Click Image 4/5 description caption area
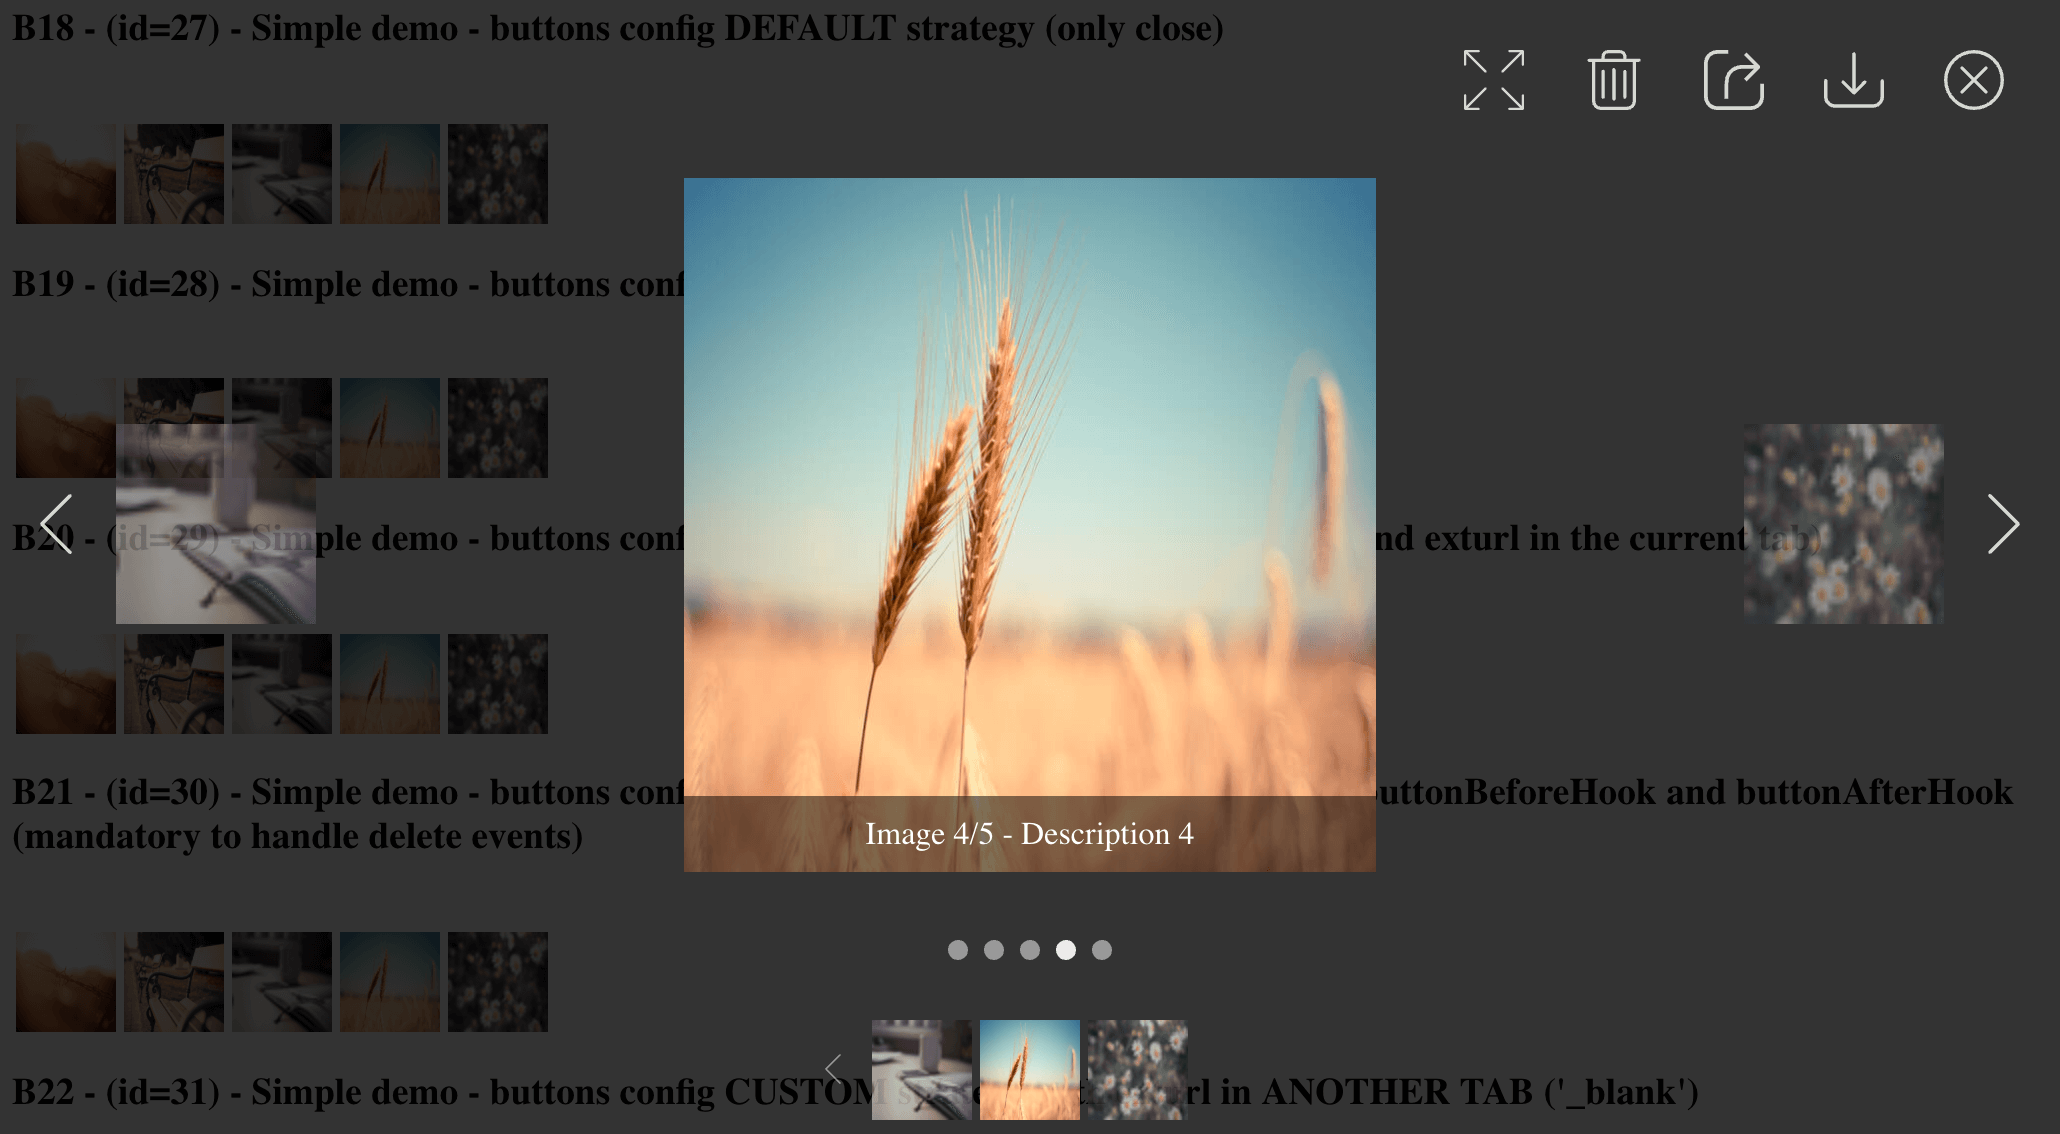Screen dimensions: 2060x1134 pos(1029,834)
